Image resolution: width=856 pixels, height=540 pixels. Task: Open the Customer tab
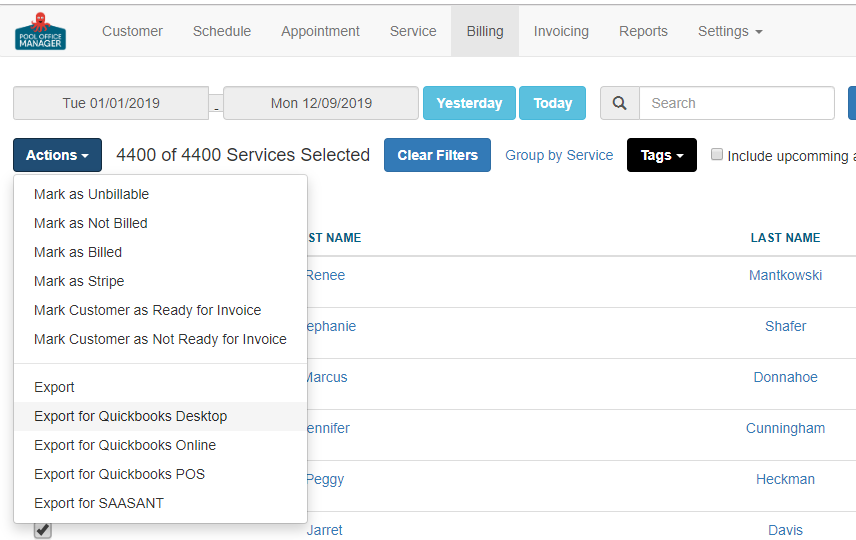(x=132, y=31)
